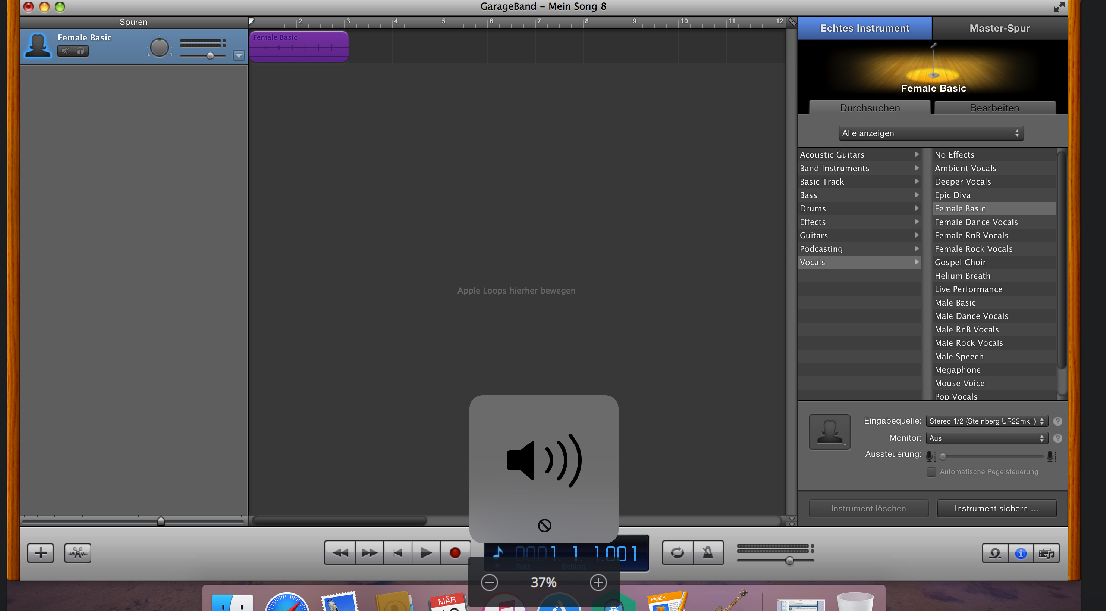Screen dimensions: 1106x611
Task: Click the timeline's horizontal scrollbar
Action: pyautogui.click(x=339, y=521)
